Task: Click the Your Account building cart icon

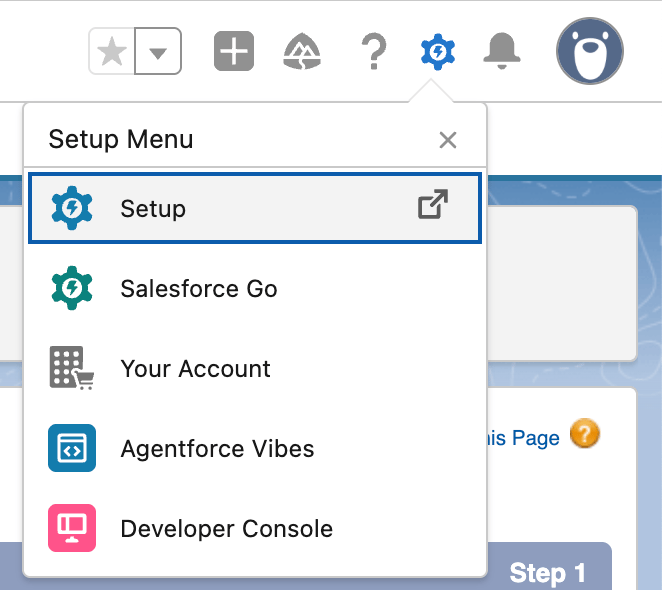Action: click(72, 368)
